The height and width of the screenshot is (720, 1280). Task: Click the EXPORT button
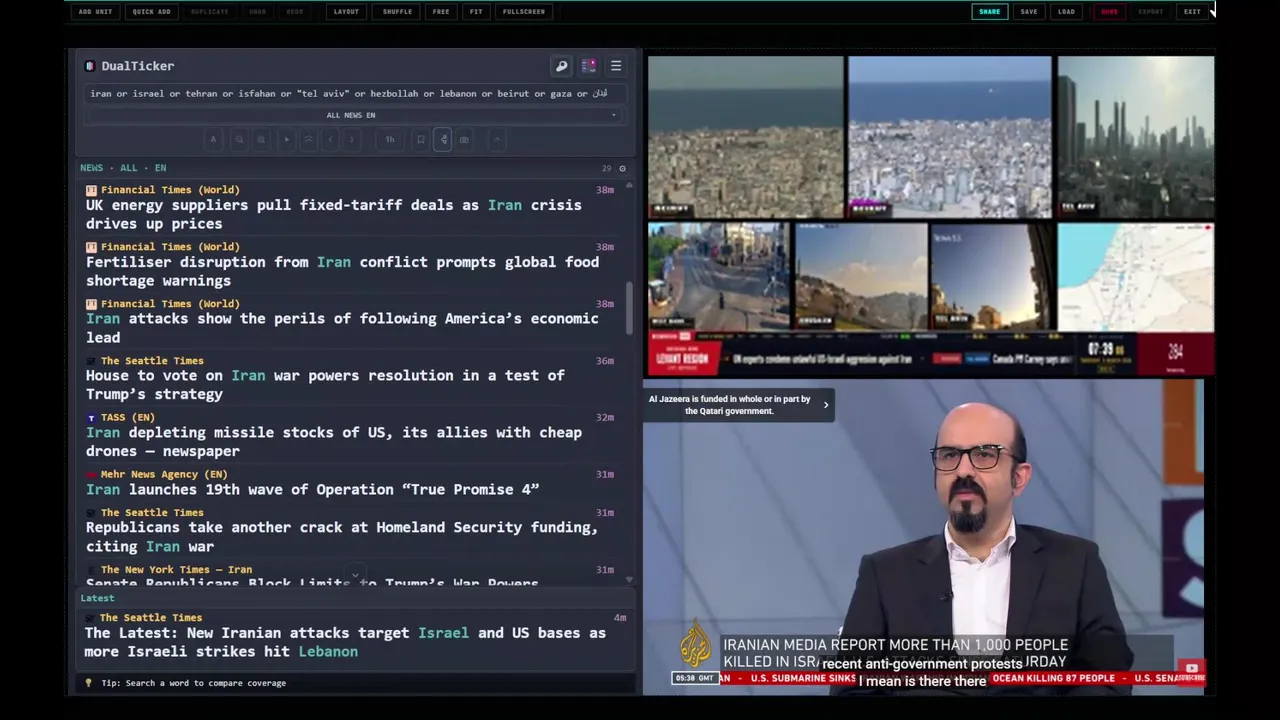point(1151,12)
